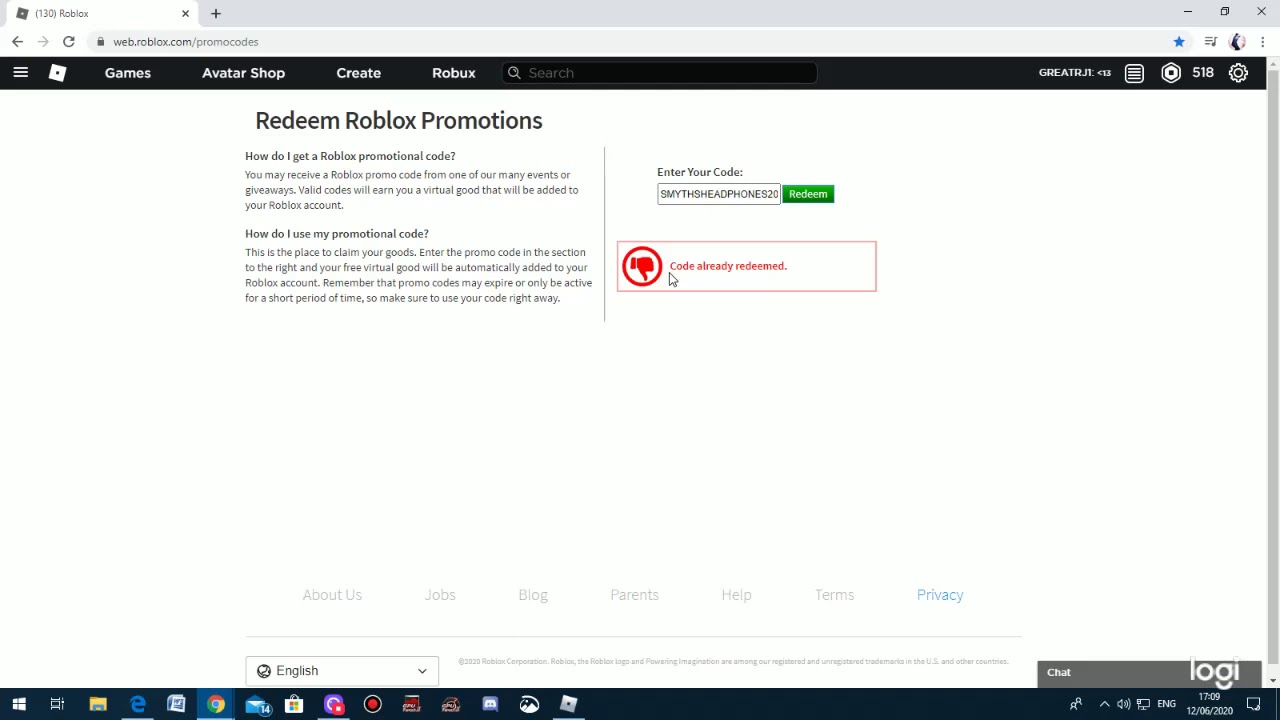Click the Roblox logo home icon
The image size is (1280, 720).
(57, 73)
